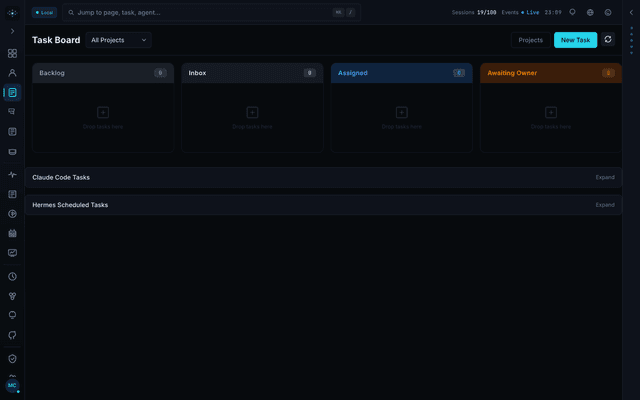The width and height of the screenshot is (640, 400).
Task: Expand the right panel with the chevron
Action: click(x=631, y=13)
